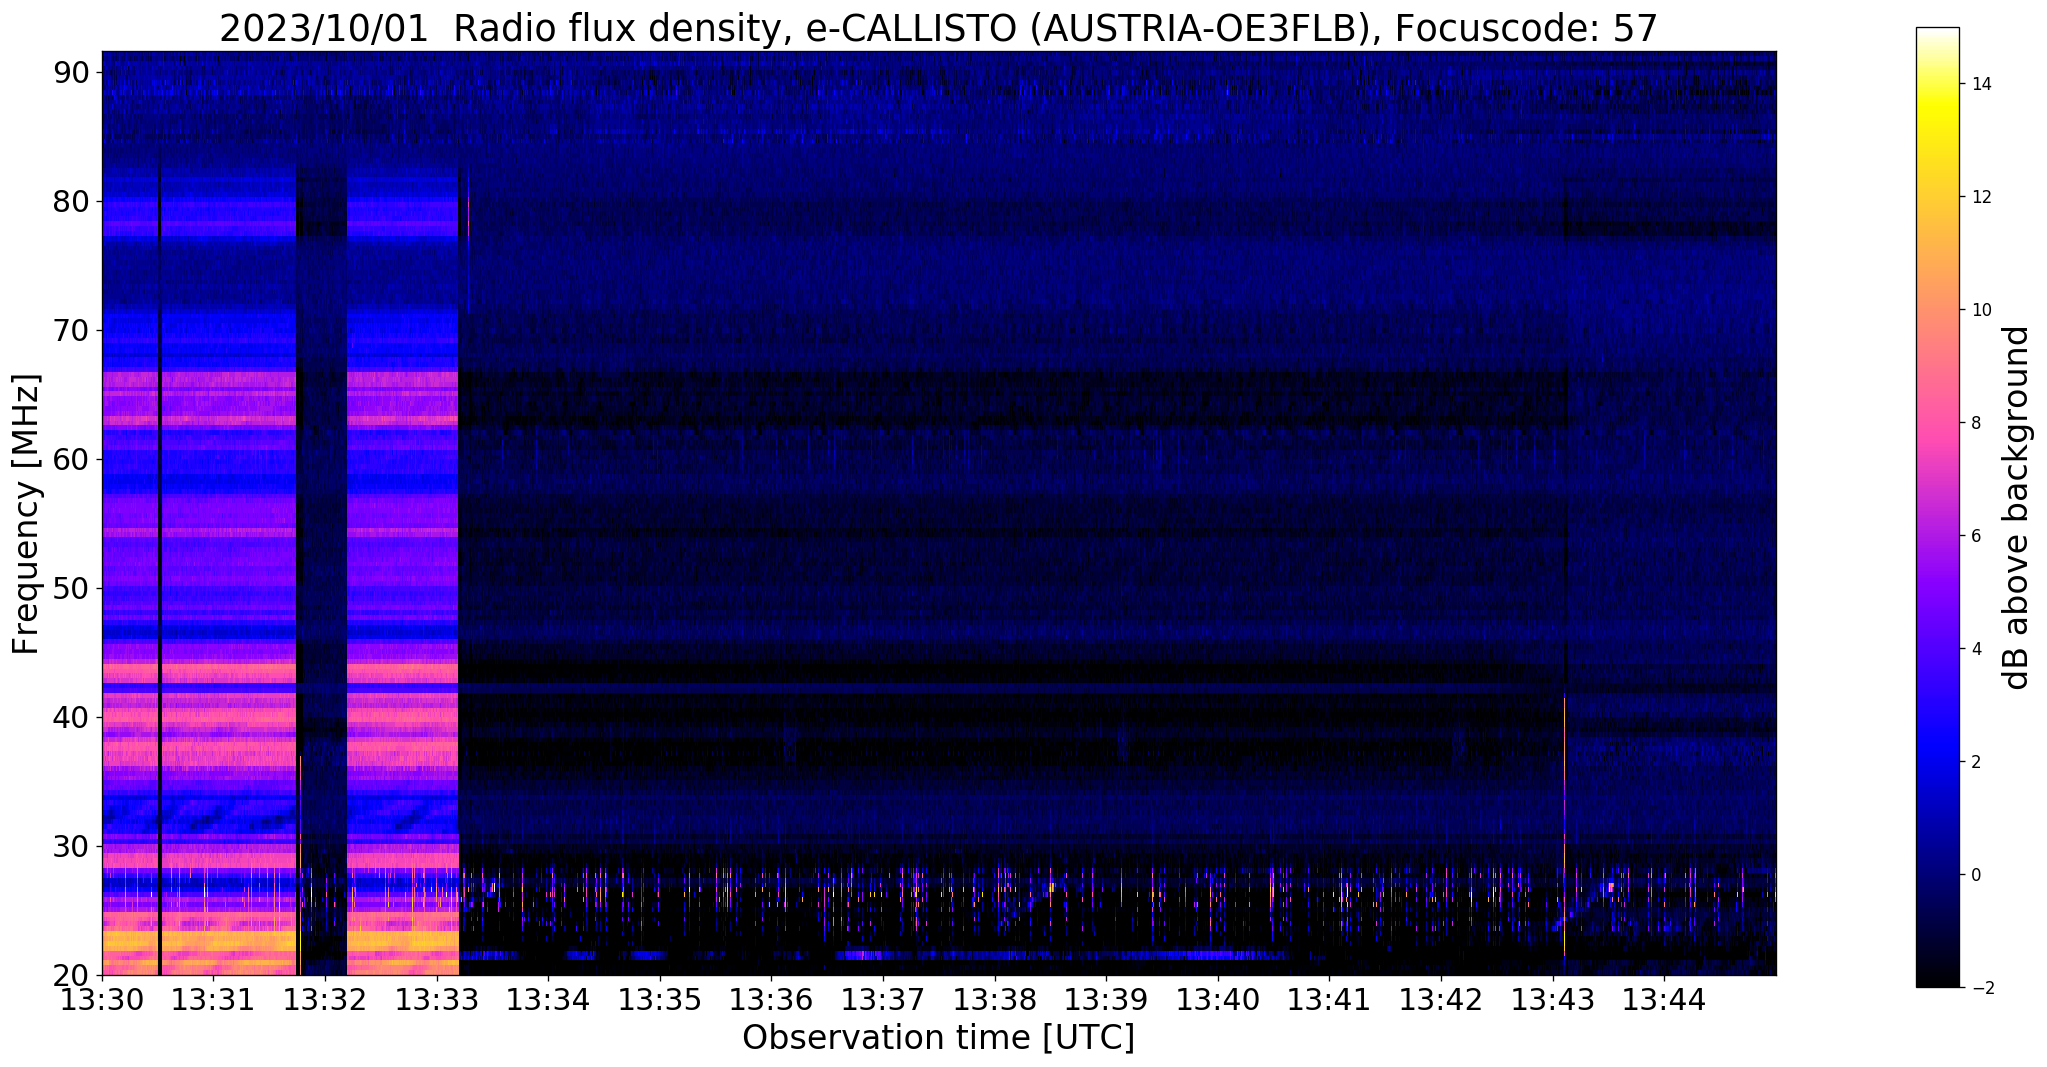Click the 13:35 time tick label
The height and width of the screenshot is (1067, 2047).
tap(660, 999)
